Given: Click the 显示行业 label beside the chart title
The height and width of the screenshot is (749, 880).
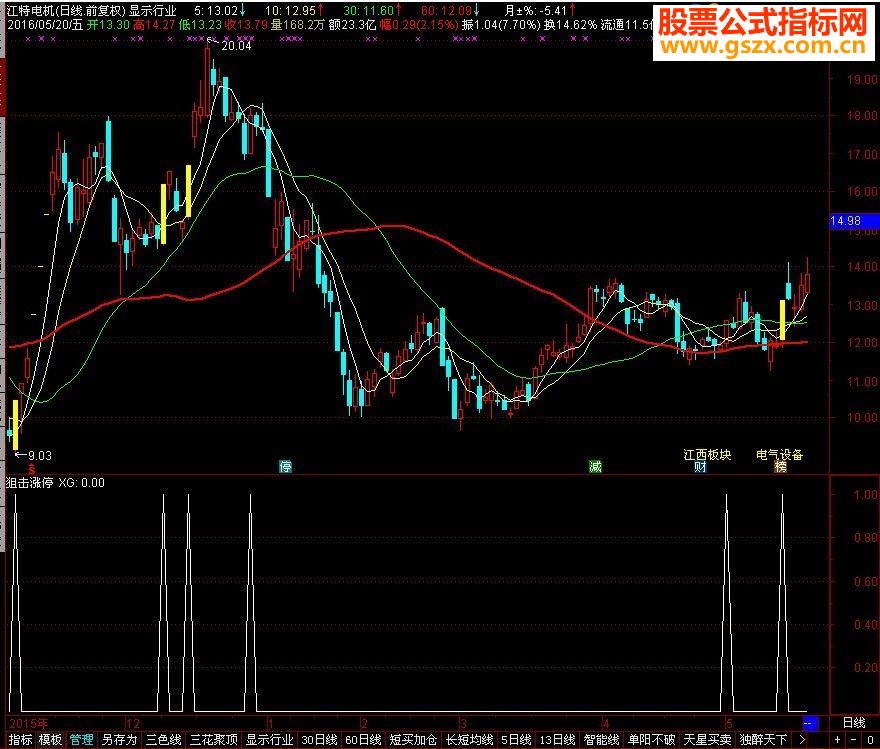Looking at the screenshot, I should 153,11.
